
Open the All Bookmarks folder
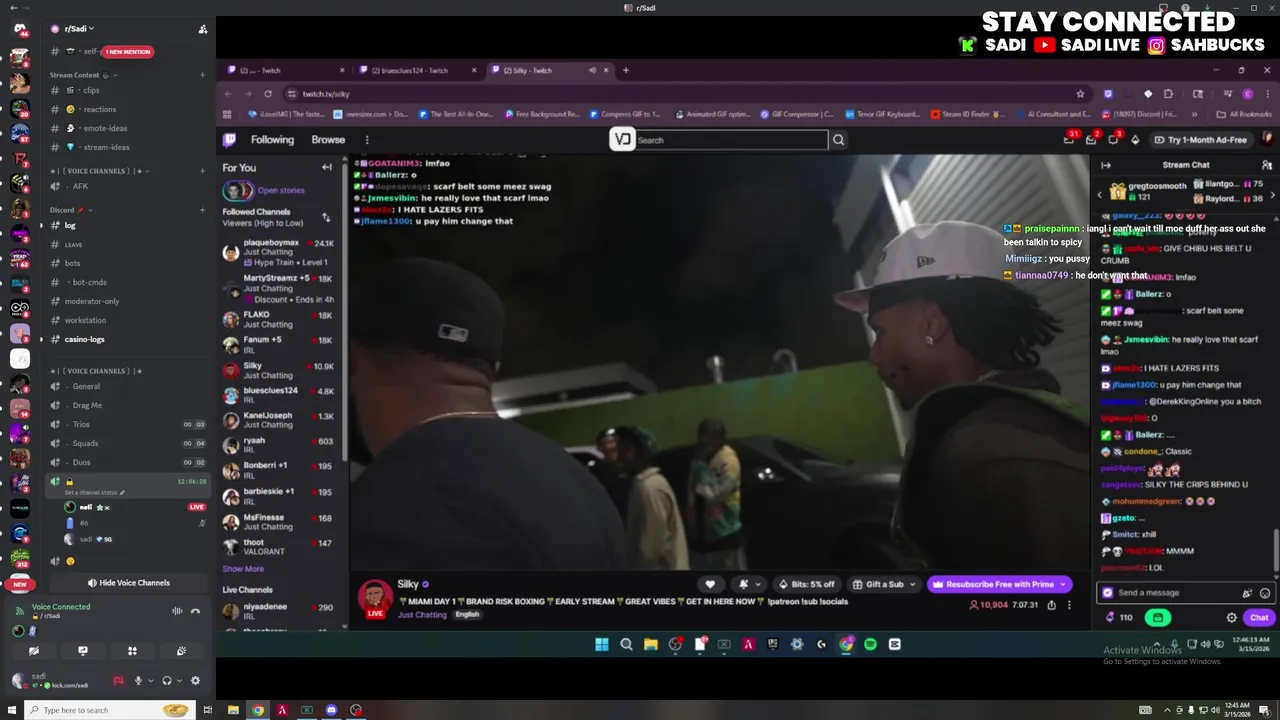click(1244, 114)
